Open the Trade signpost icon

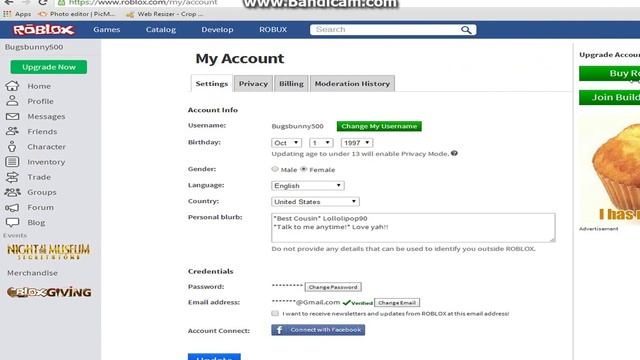coord(12,177)
